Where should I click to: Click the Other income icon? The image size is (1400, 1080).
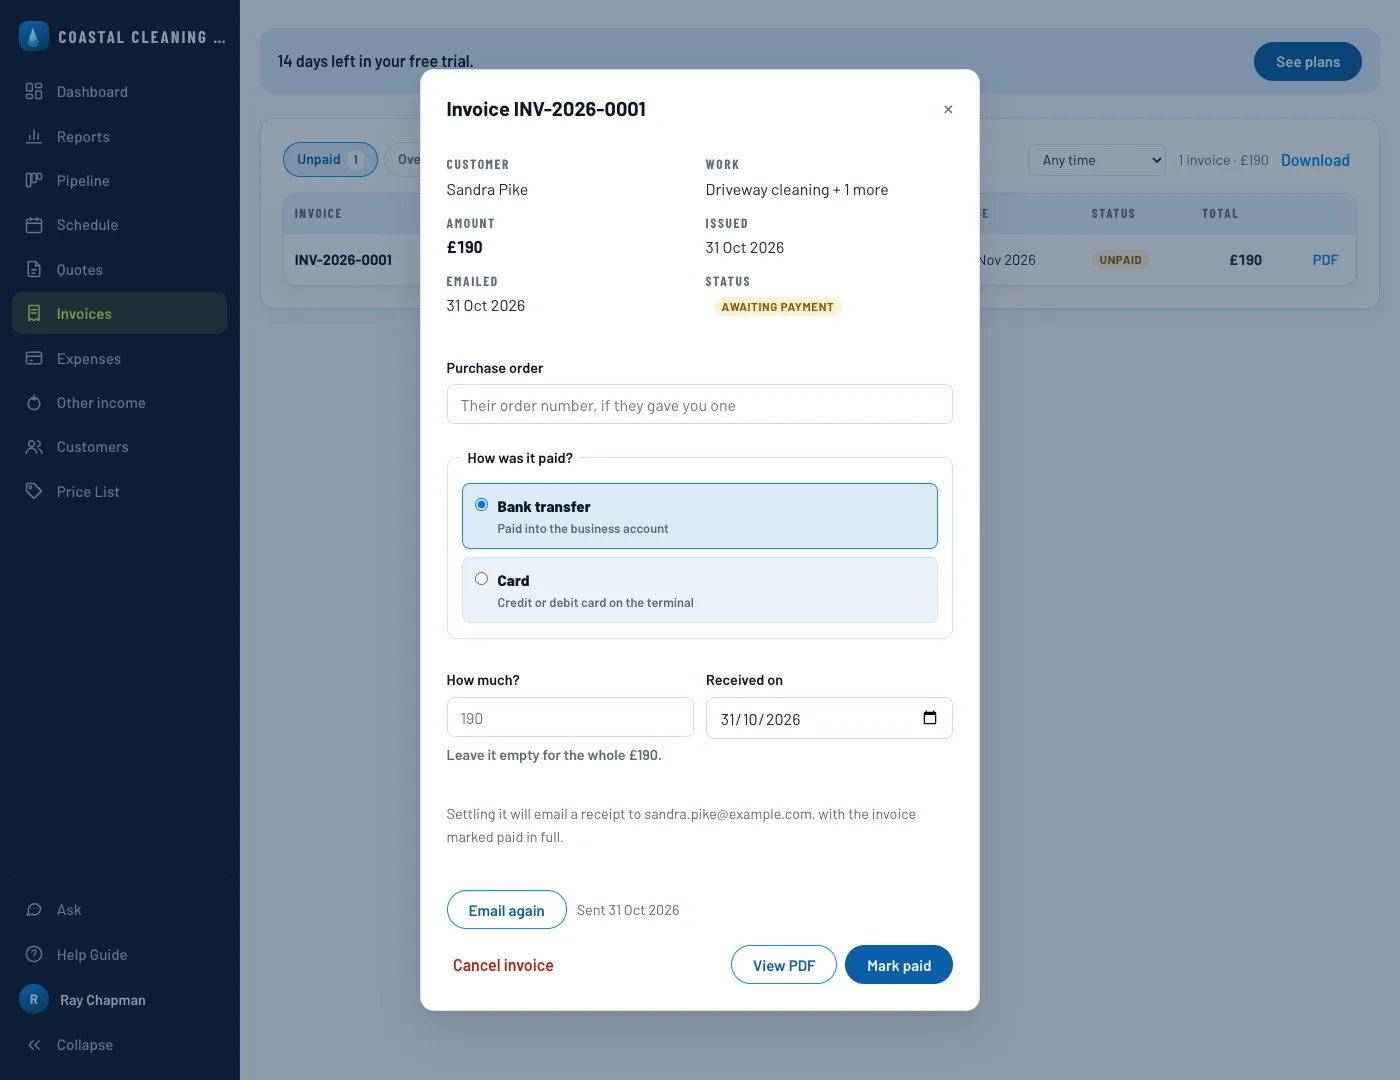point(34,403)
